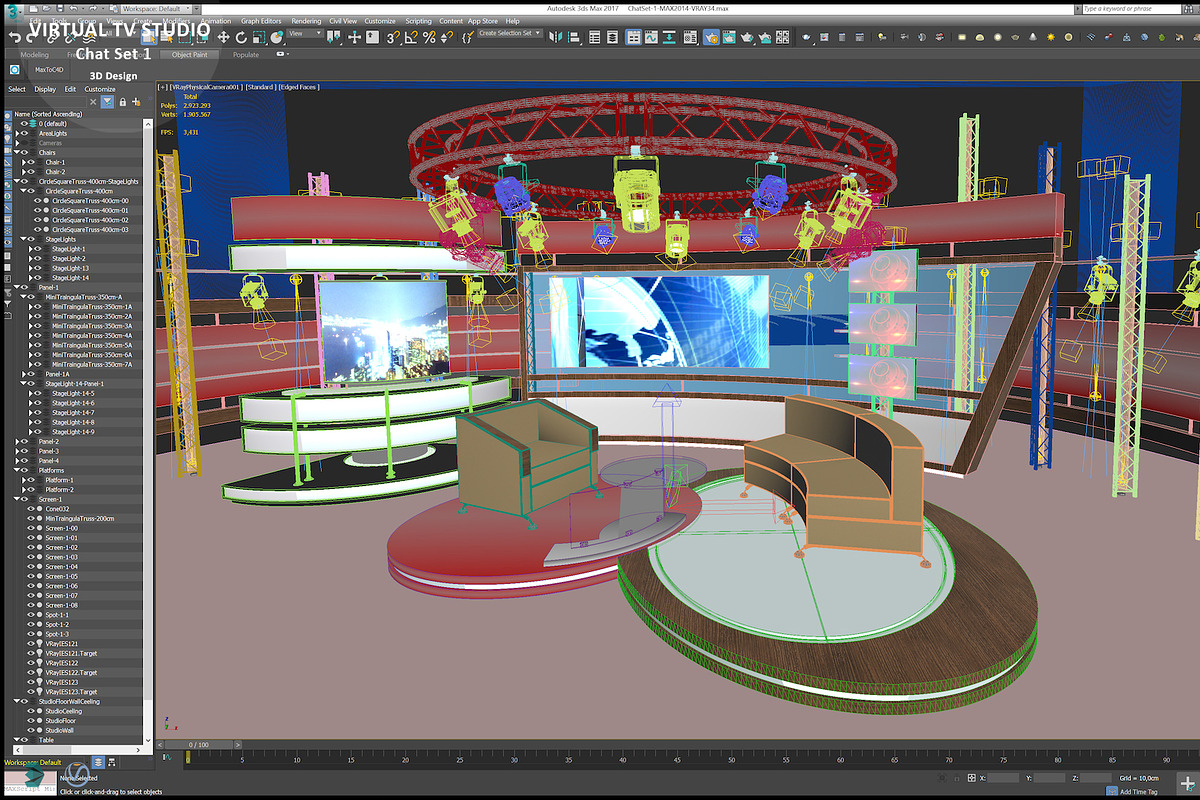Click the Mirror tool icon
The width and height of the screenshot is (1200, 800).
554,37
